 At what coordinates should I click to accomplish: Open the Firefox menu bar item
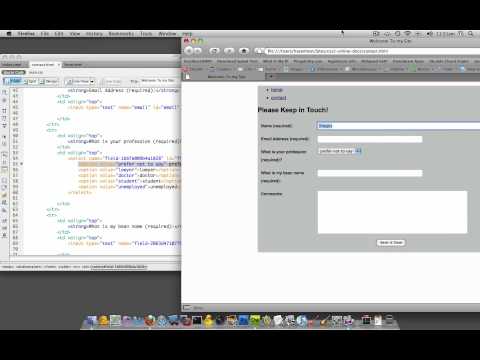tap(26, 34)
